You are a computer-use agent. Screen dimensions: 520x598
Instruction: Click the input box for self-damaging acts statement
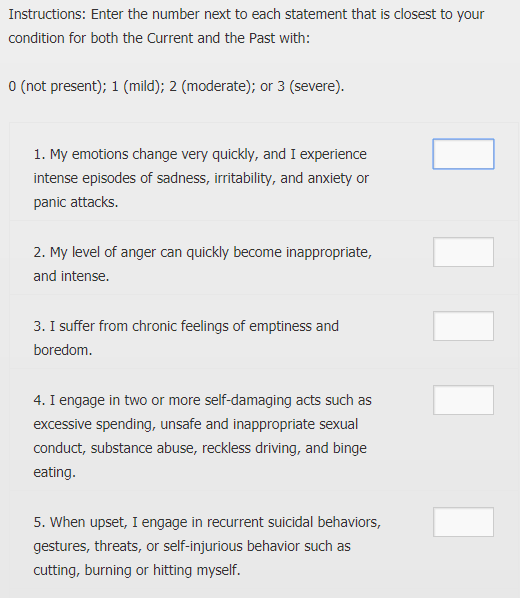[x=463, y=400]
